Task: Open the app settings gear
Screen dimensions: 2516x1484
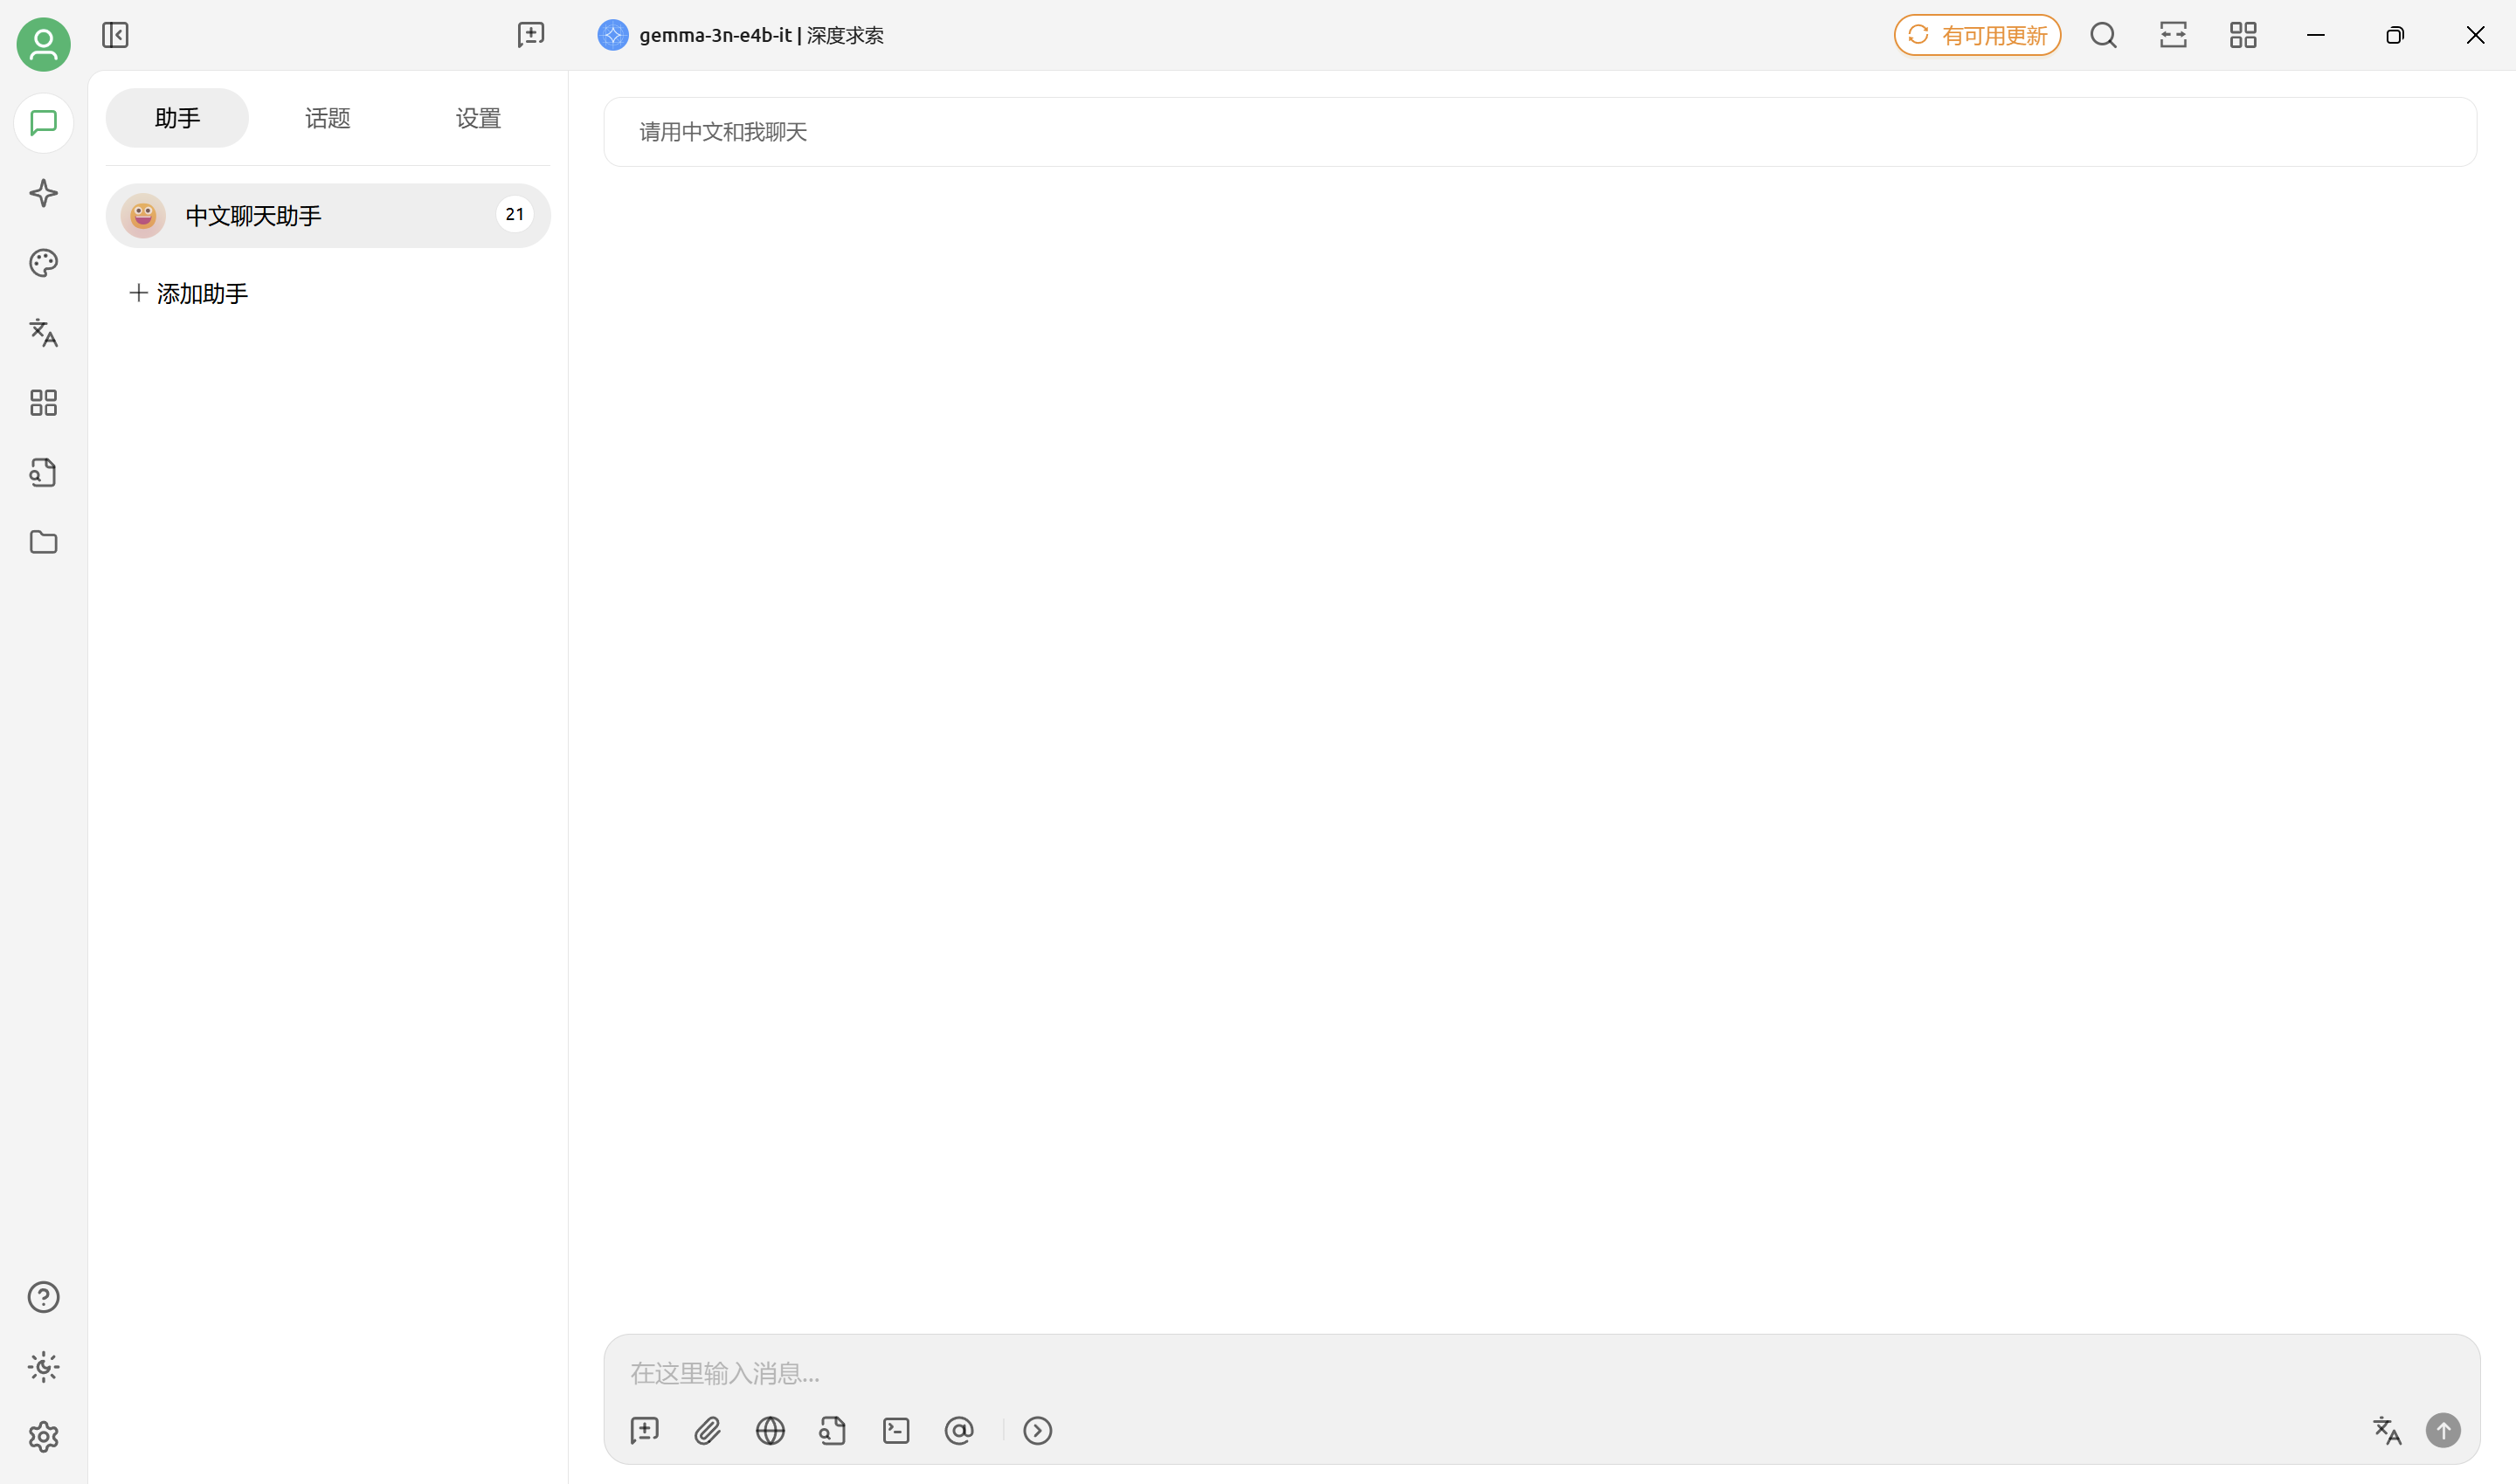Action: click(43, 1437)
